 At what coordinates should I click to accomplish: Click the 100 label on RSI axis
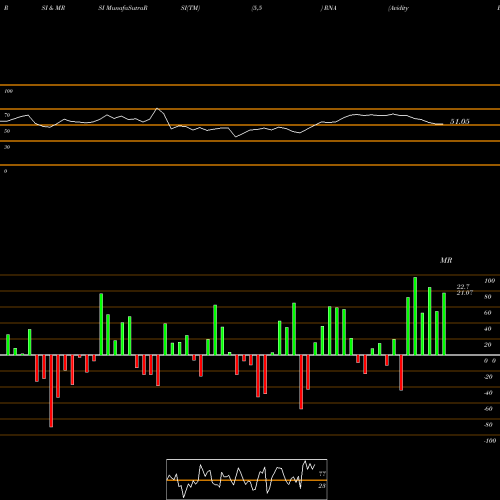pos(8,91)
